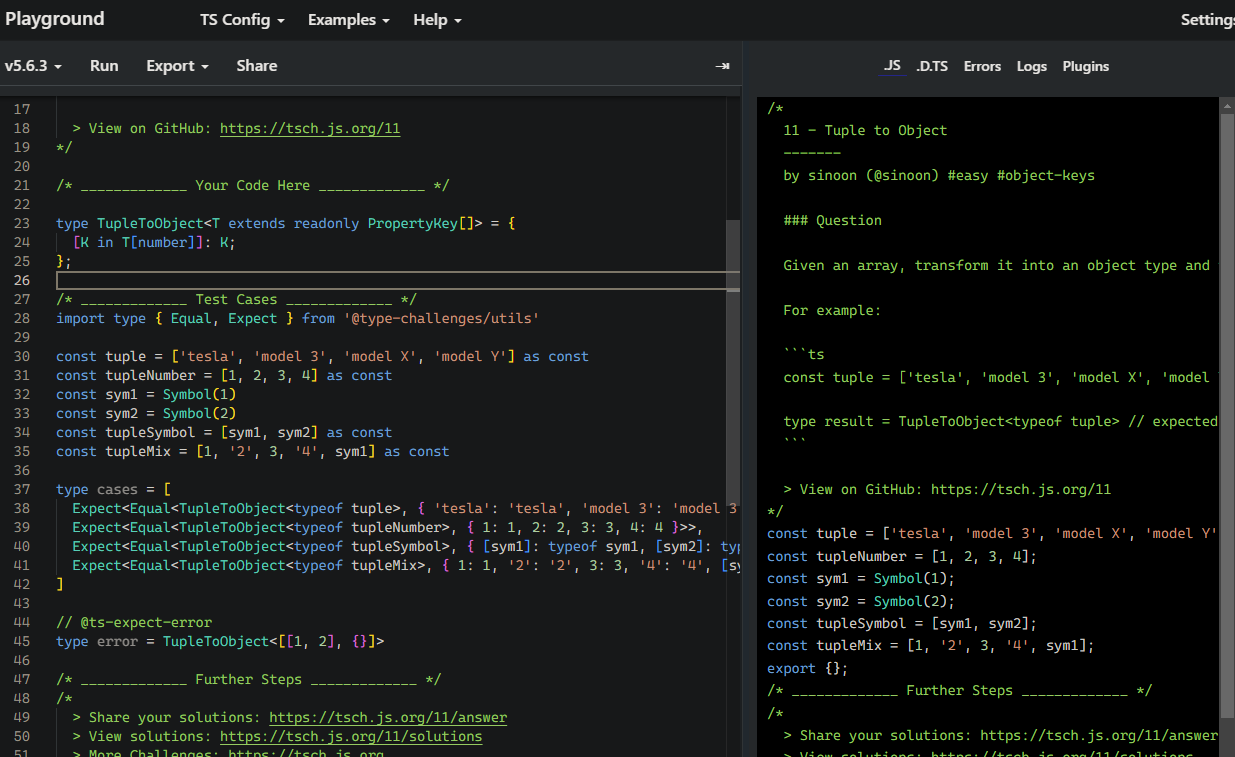Screen dimensions: 1235x757
Task: Click the Playground logo title
Action: pyautogui.click(x=54, y=19)
